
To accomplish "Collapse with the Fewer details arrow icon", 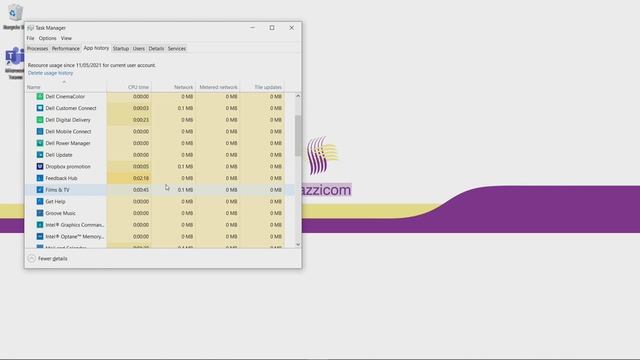I will (31, 258).
